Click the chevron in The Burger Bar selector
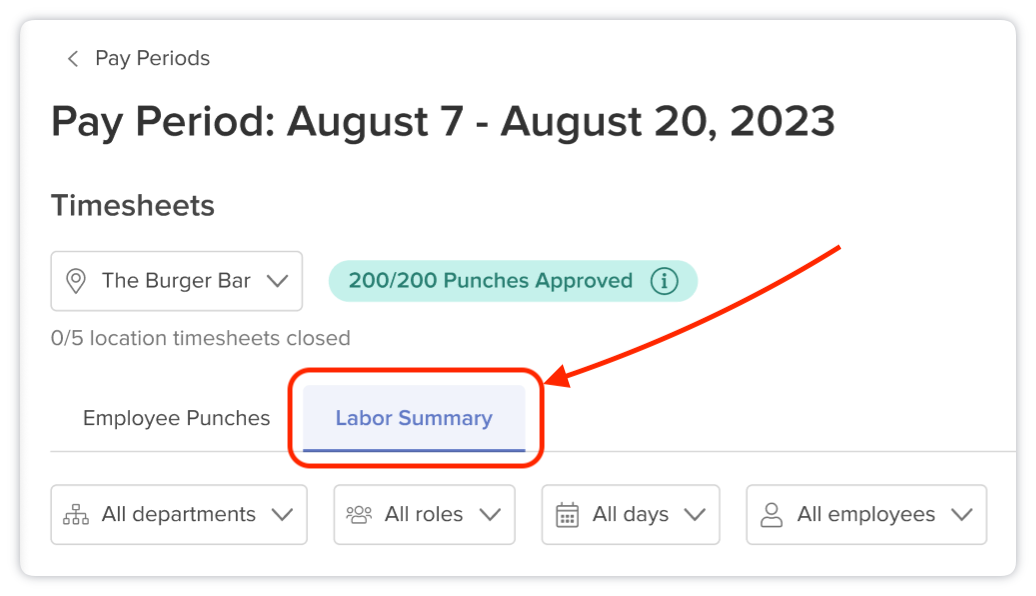This screenshot has height=596, width=1036. click(278, 281)
